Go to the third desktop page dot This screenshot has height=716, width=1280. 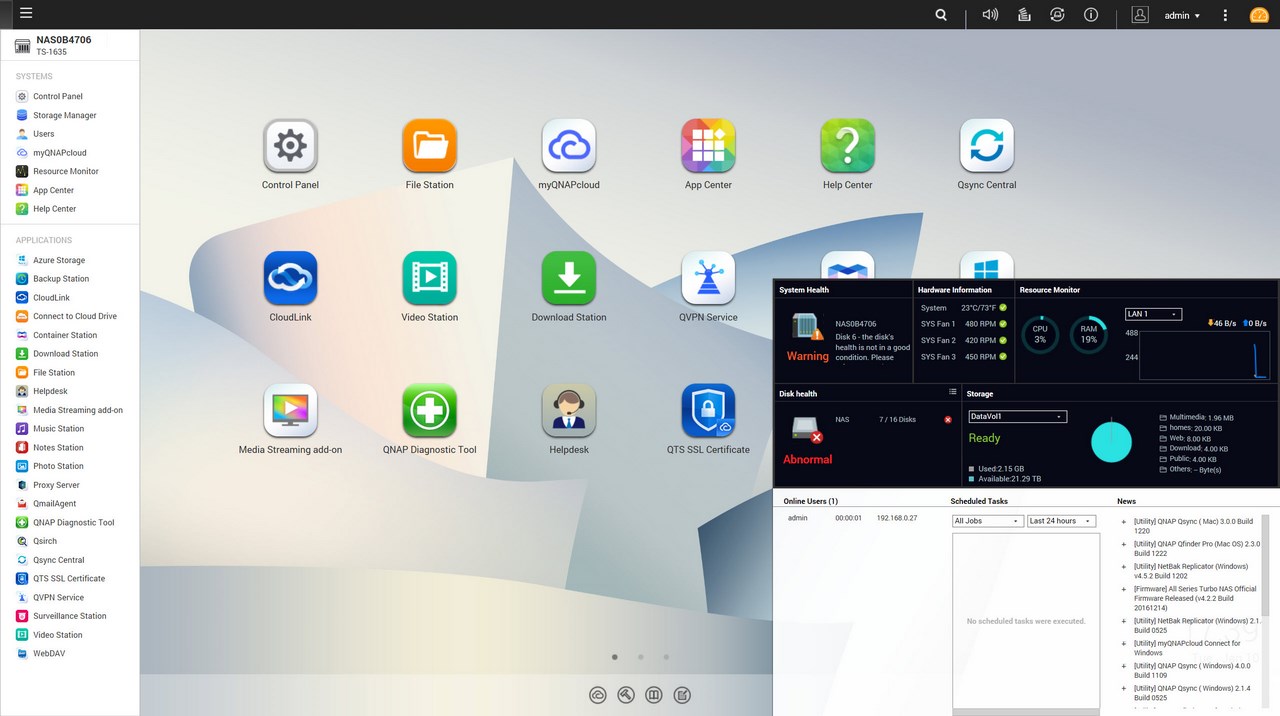tap(666, 657)
